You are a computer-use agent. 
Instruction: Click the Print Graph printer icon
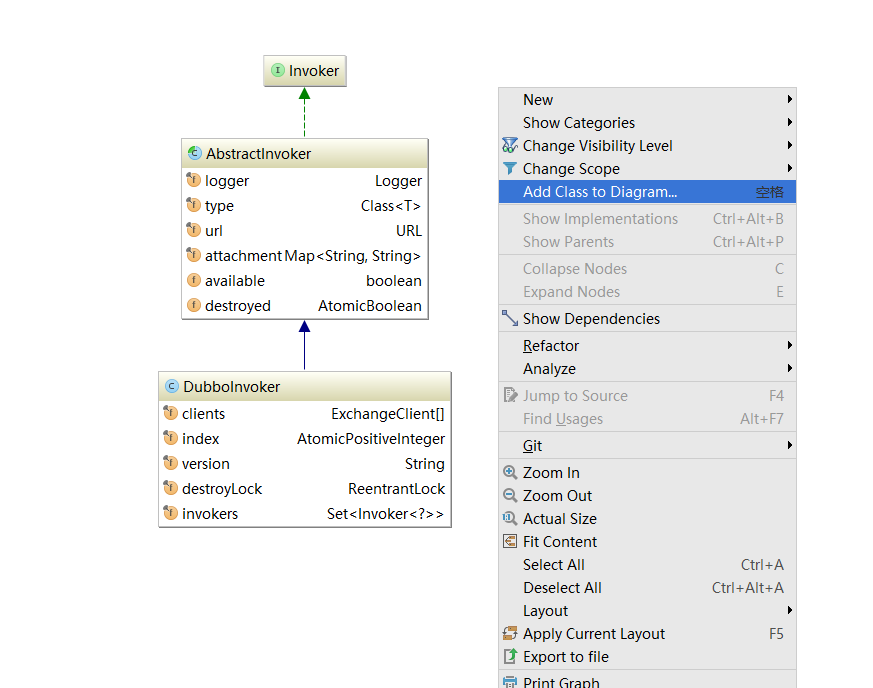(510, 682)
